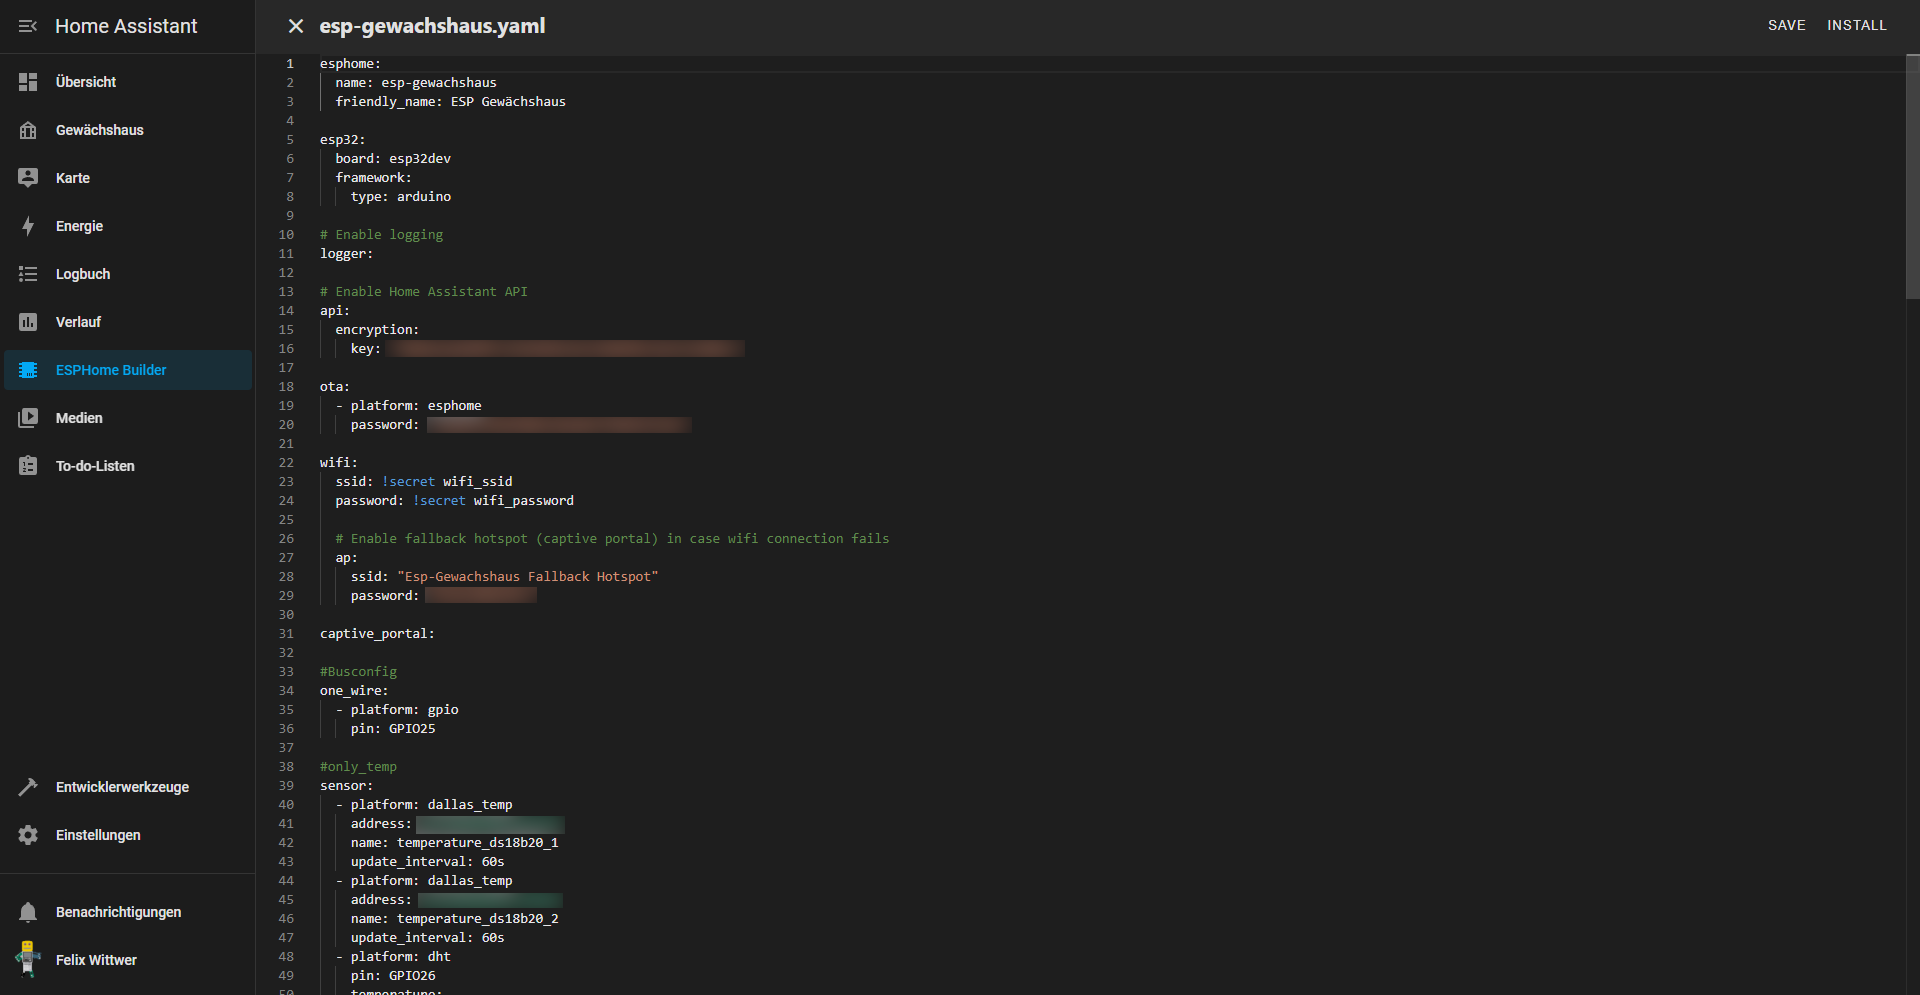Open the Medien media player icon
1920x995 pixels.
pyautogui.click(x=28, y=418)
